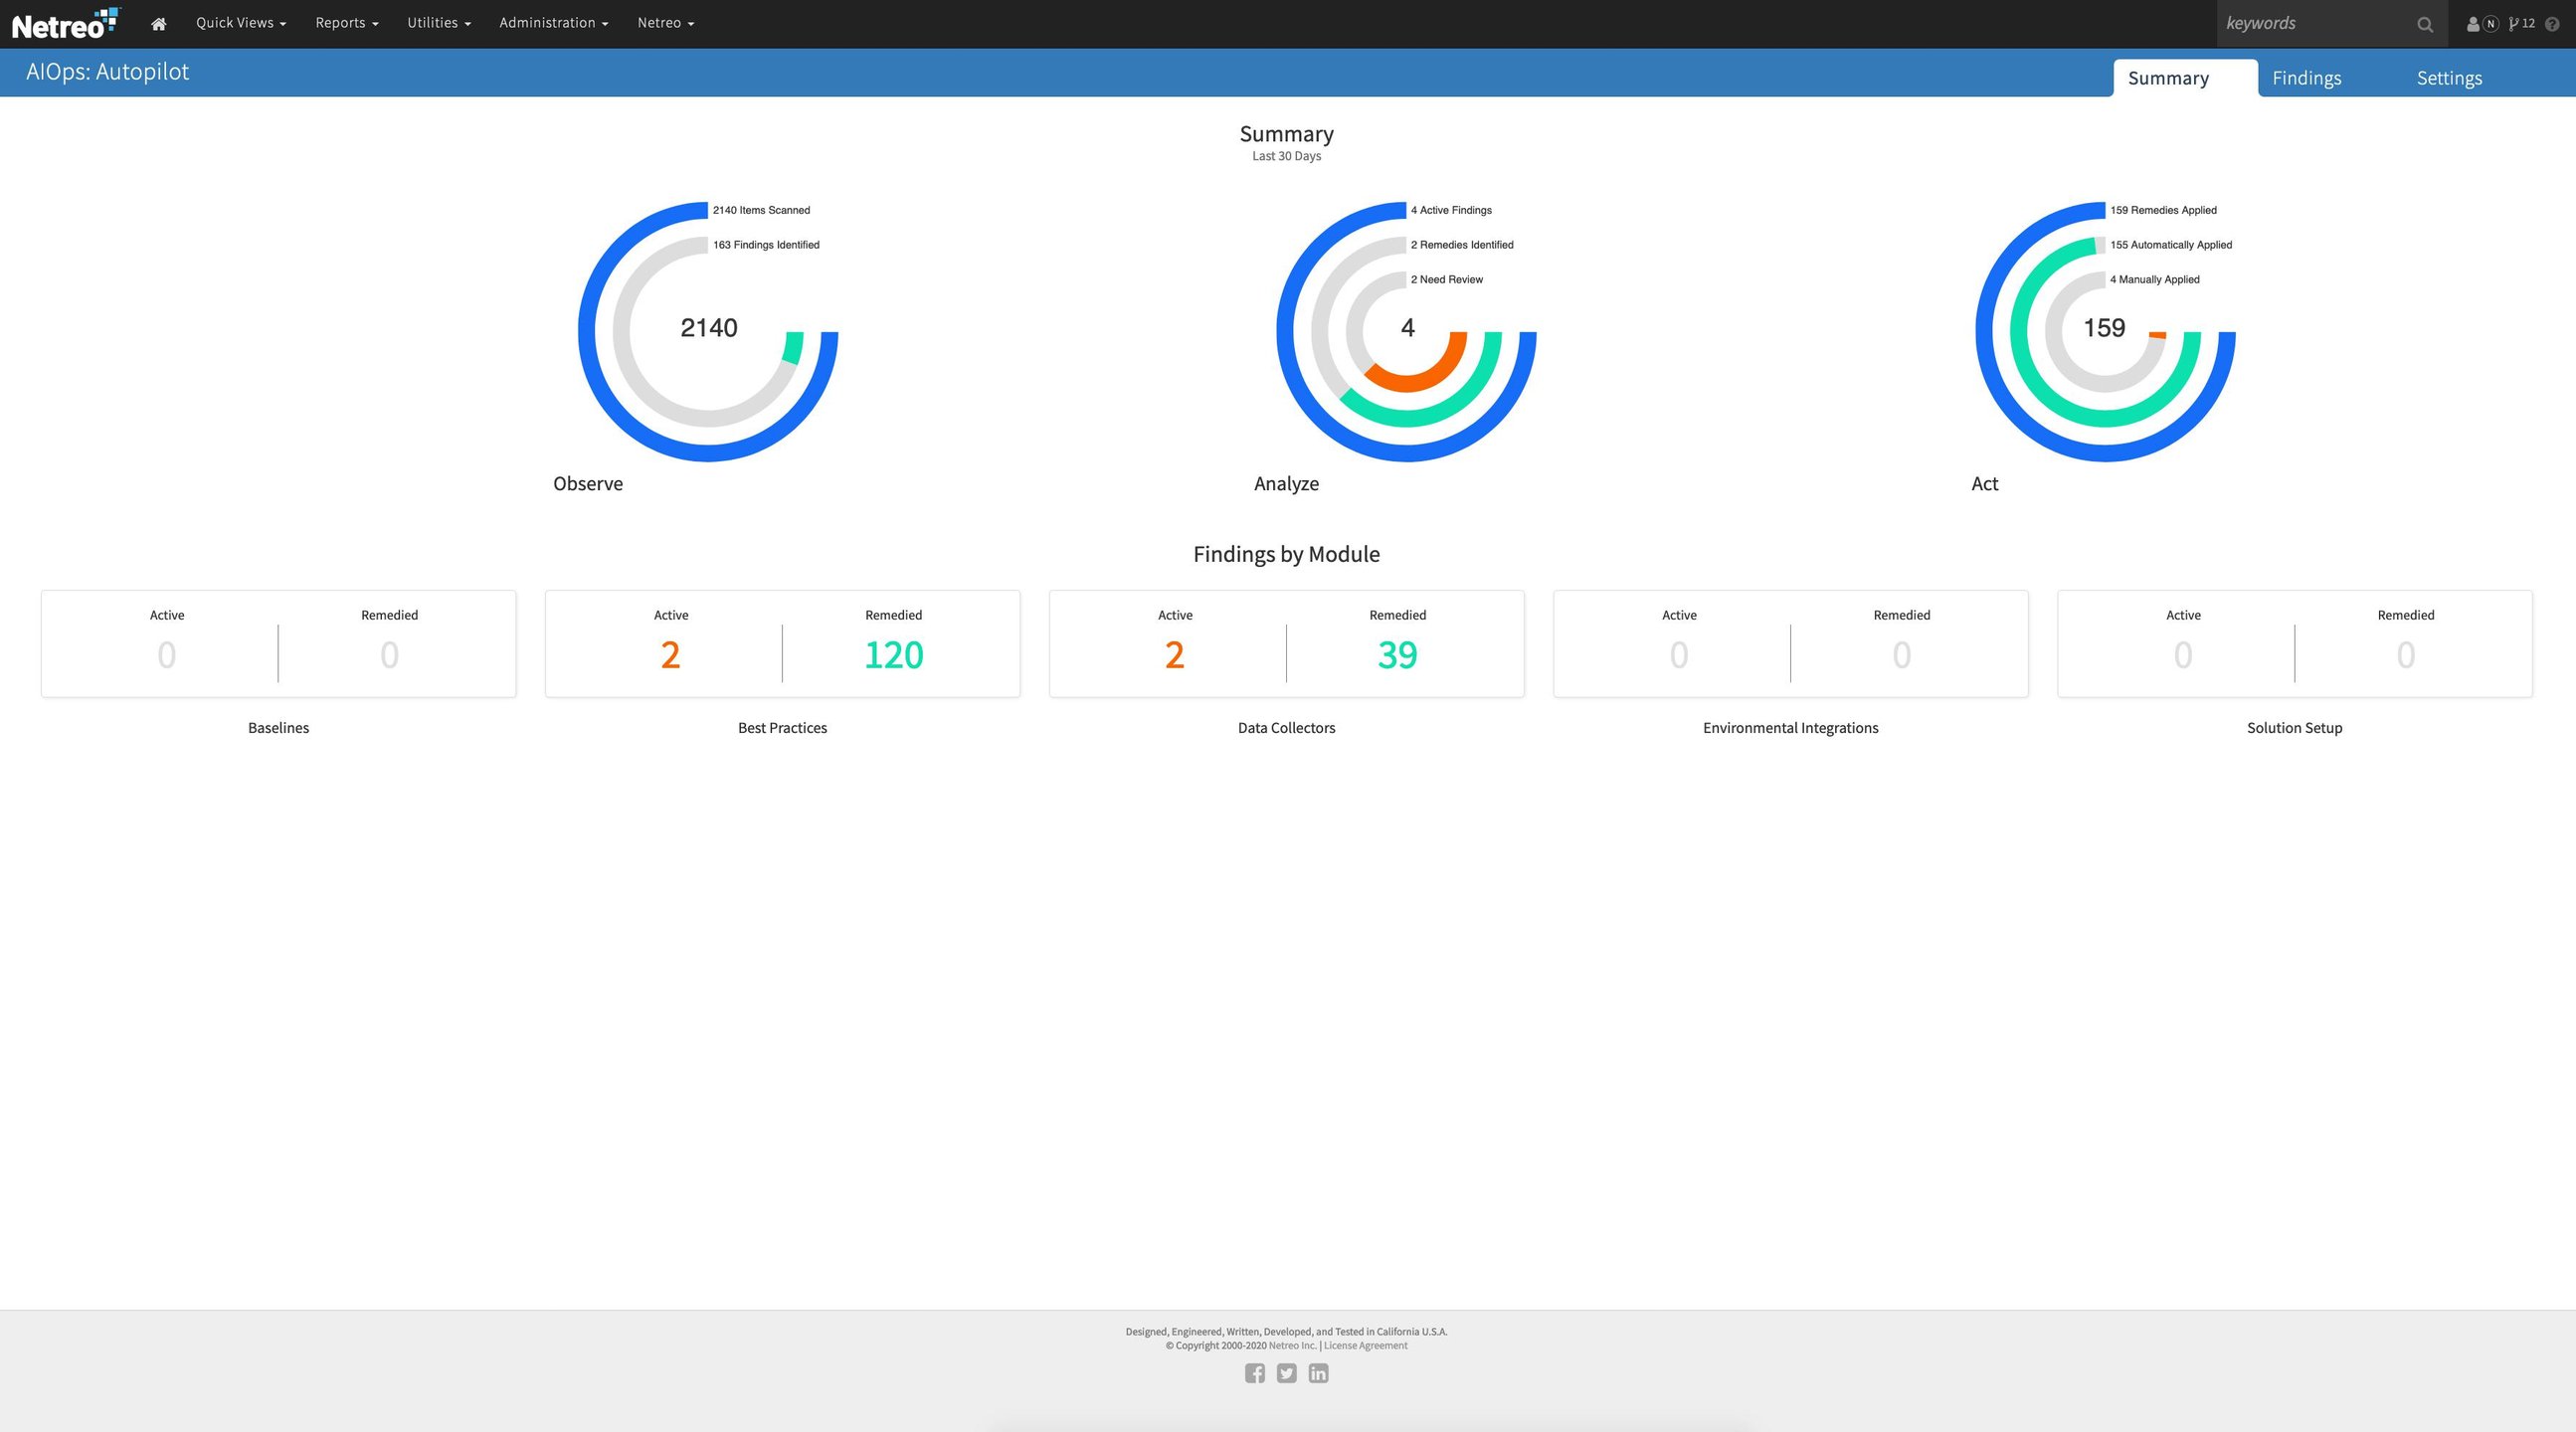Click the Netreo Inc. copyright link
The height and width of the screenshot is (1432, 2576).
[1292, 1345]
